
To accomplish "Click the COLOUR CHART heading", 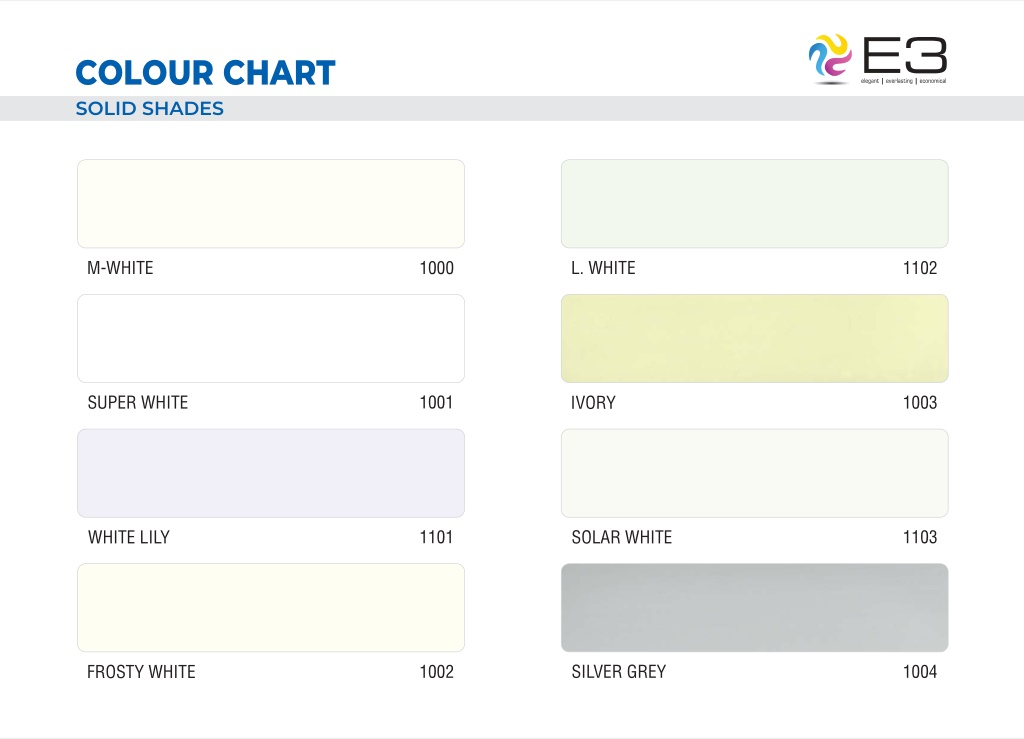I will 206,72.
